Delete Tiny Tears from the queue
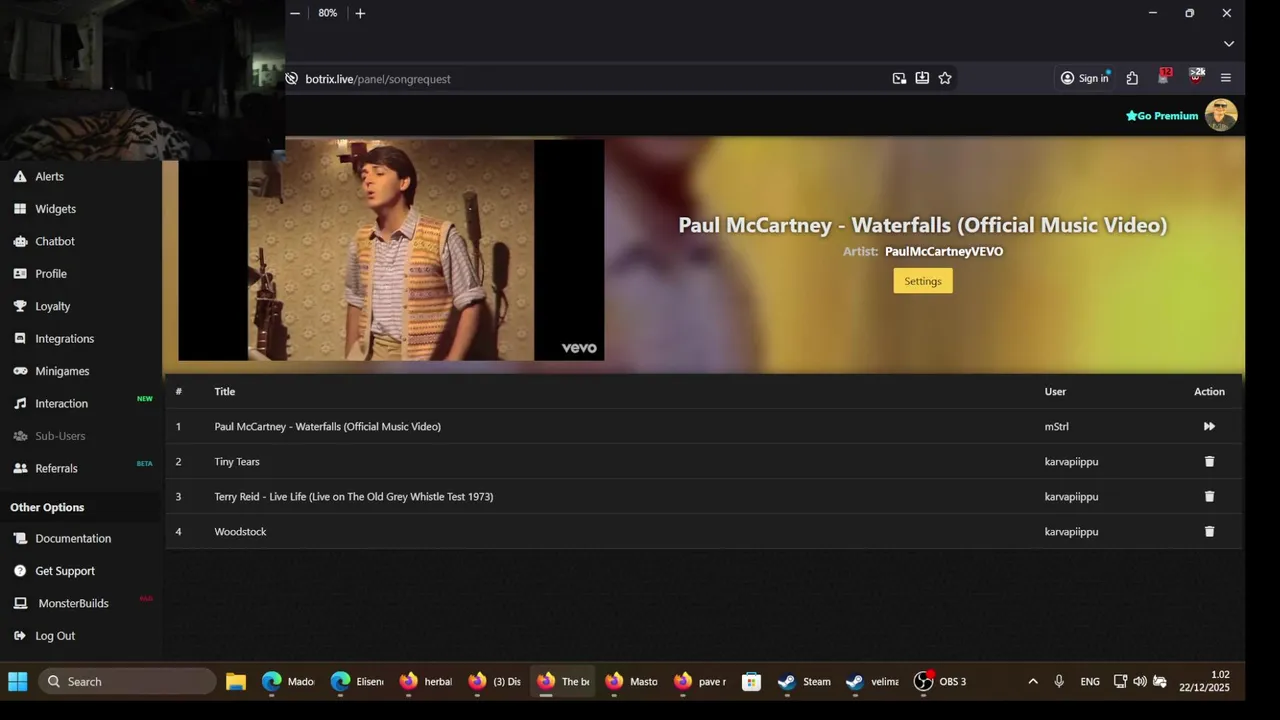 1209,461
